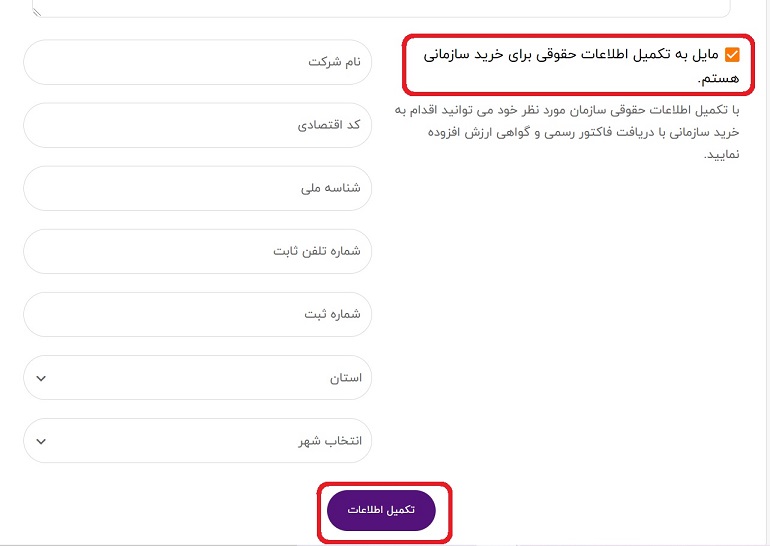Click the شماره تلفن ثابت field
This screenshot has width=770, height=546.
[x=197, y=251]
